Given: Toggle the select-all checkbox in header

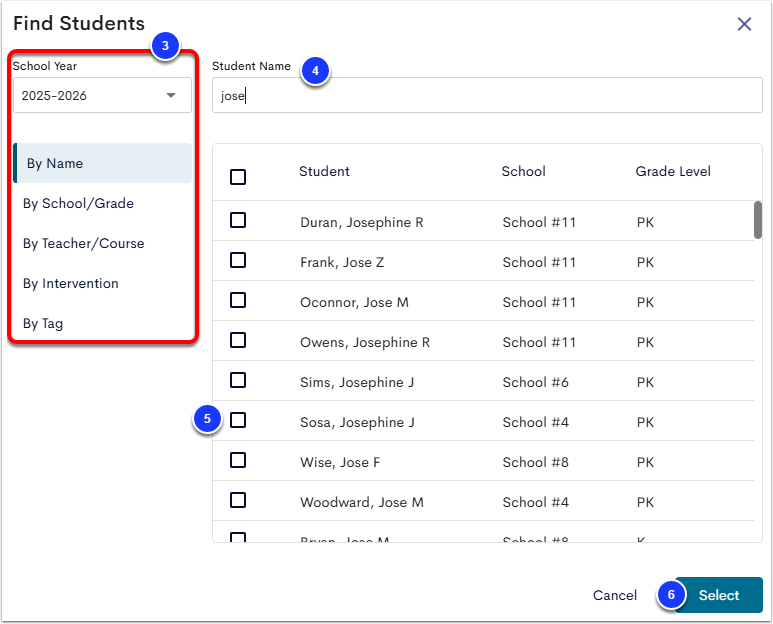Looking at the screenshot, I should [238, 177].
